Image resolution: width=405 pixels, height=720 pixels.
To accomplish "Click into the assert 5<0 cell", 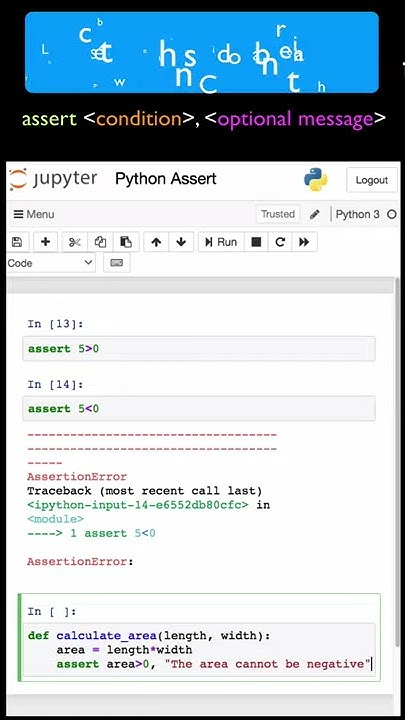I will [x=199, y=409].
